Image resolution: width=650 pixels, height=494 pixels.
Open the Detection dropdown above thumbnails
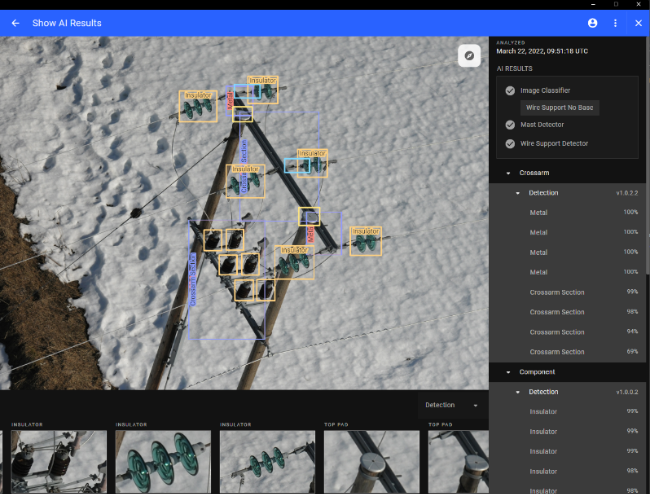tap(452, 405)
